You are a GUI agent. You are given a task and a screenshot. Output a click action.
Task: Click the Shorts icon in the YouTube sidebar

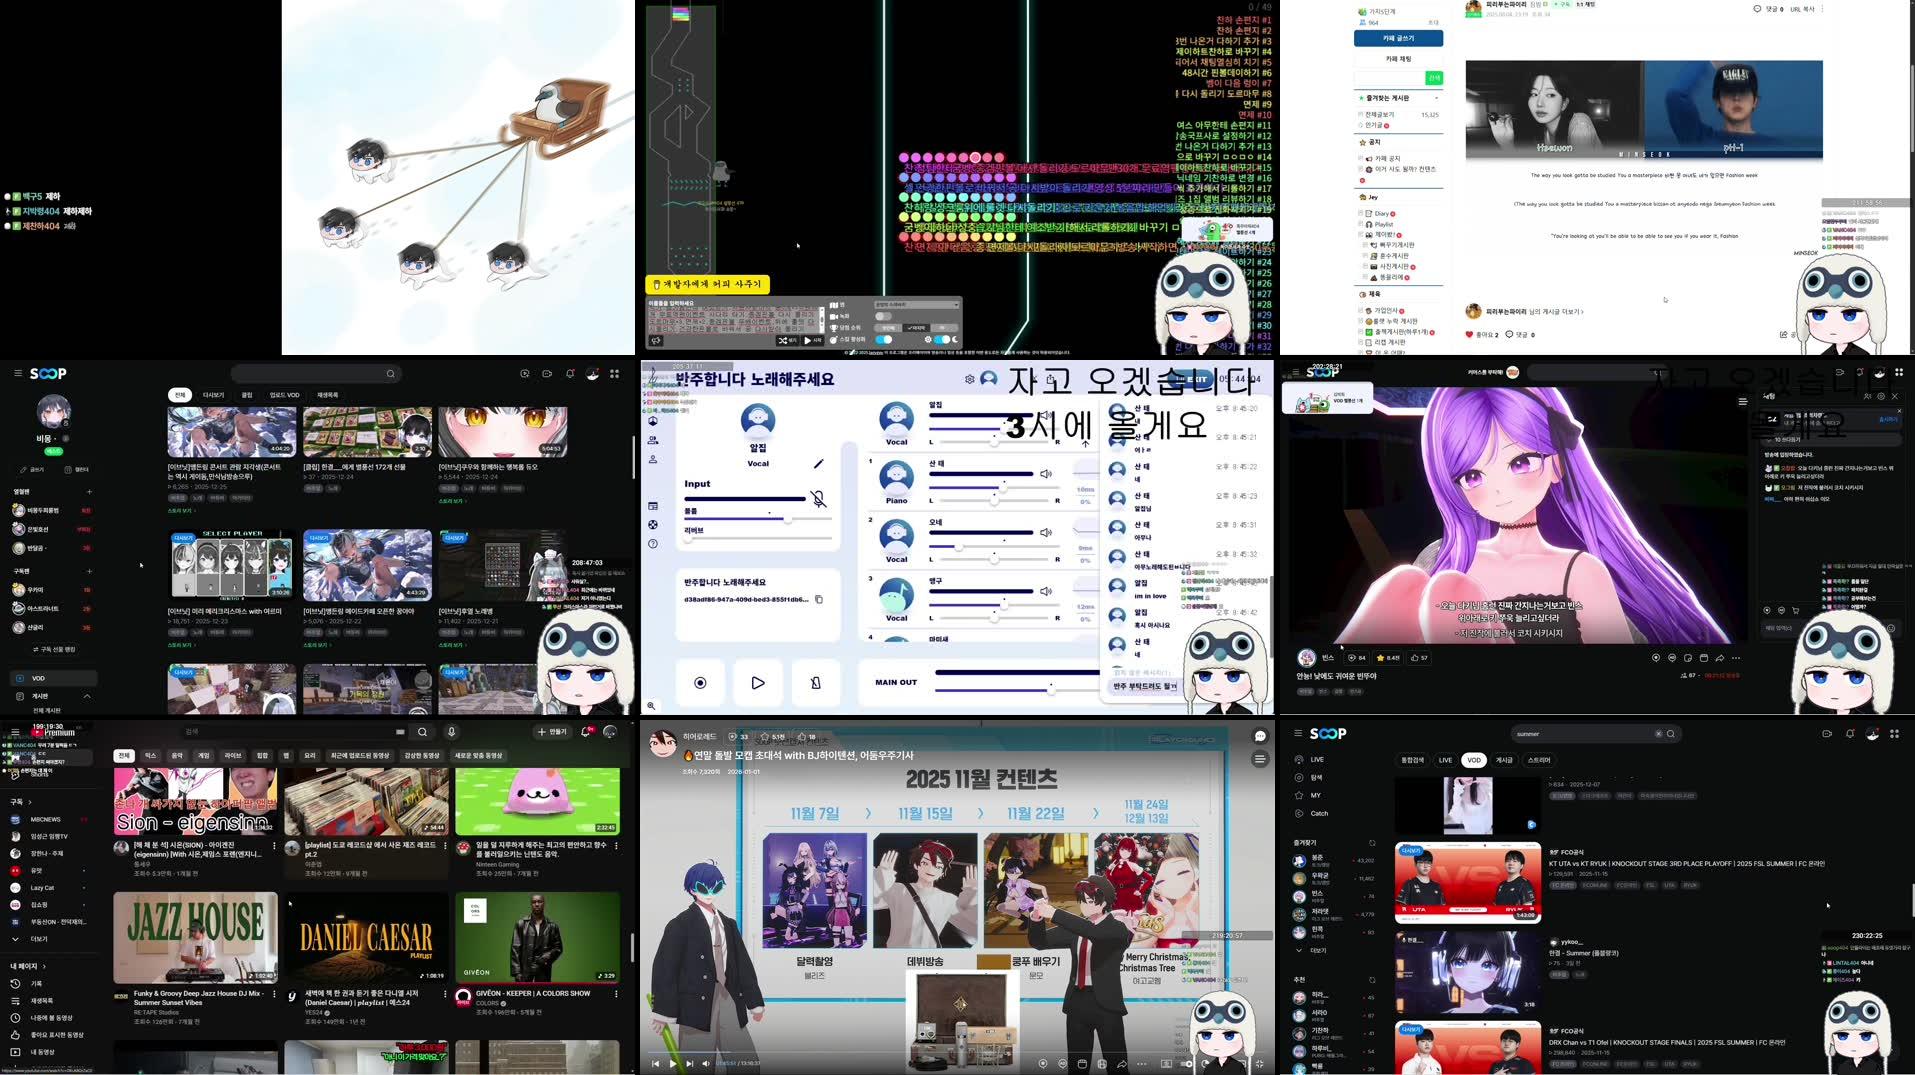[x=13, y=775]
